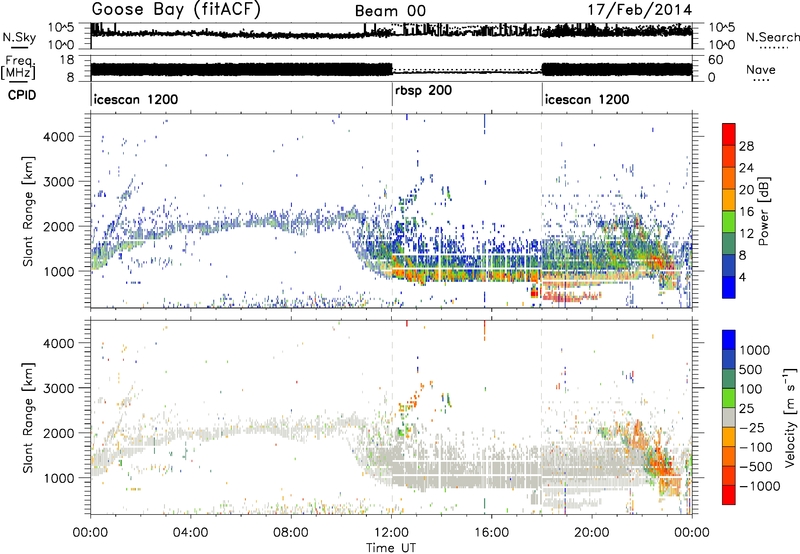
Task: Click the '-25' tick on velocity colorbar
Action: (752, 427)
